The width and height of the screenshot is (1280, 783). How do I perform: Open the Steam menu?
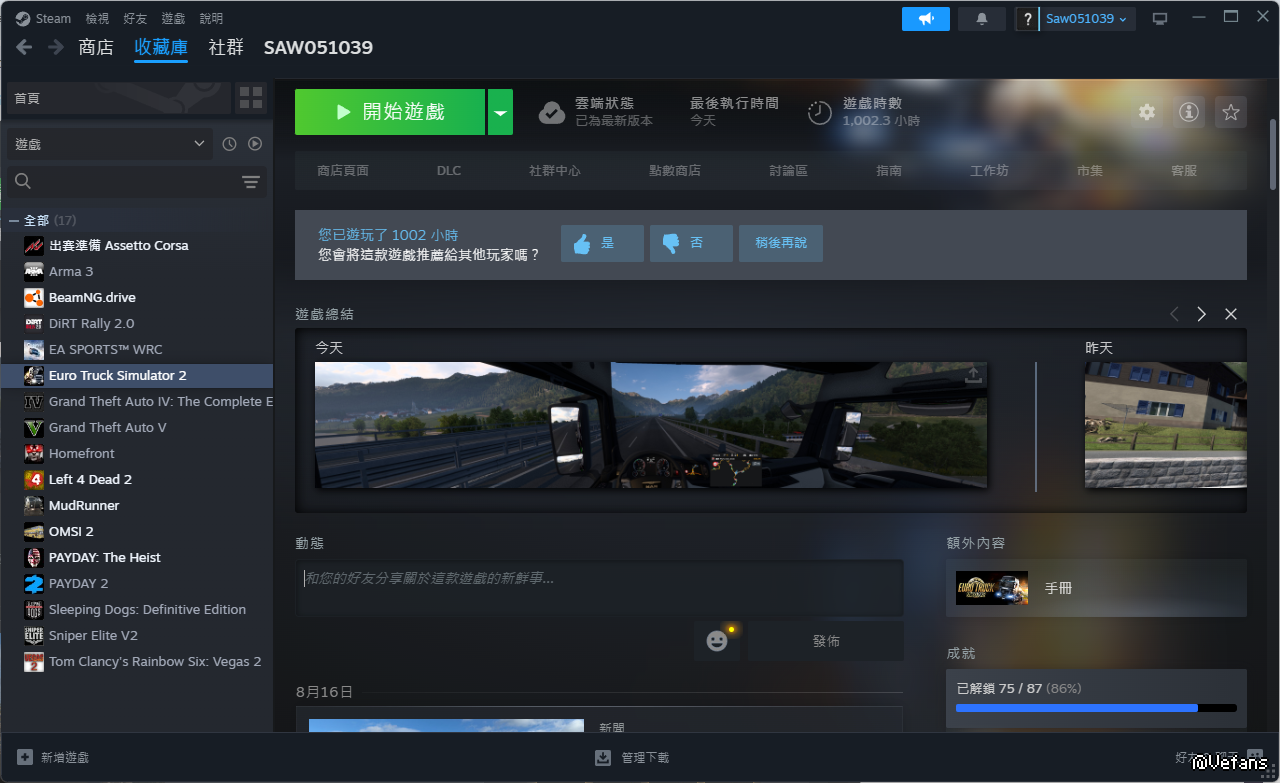tap(53, 18)
